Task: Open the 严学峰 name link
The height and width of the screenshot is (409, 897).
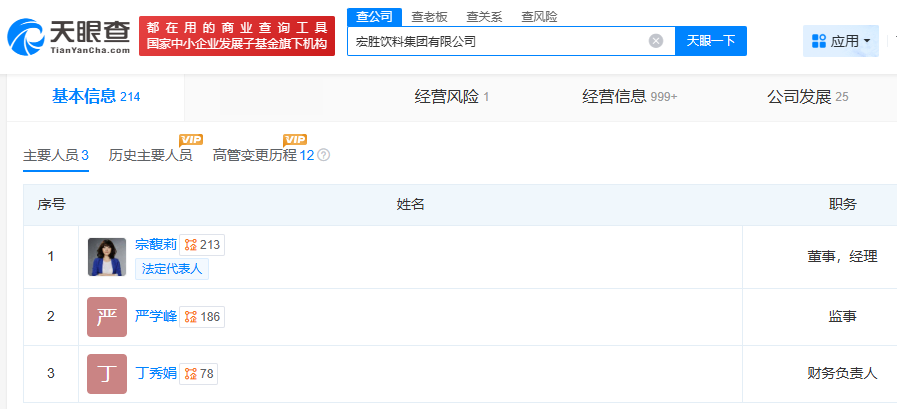Action: click(156, 317)
